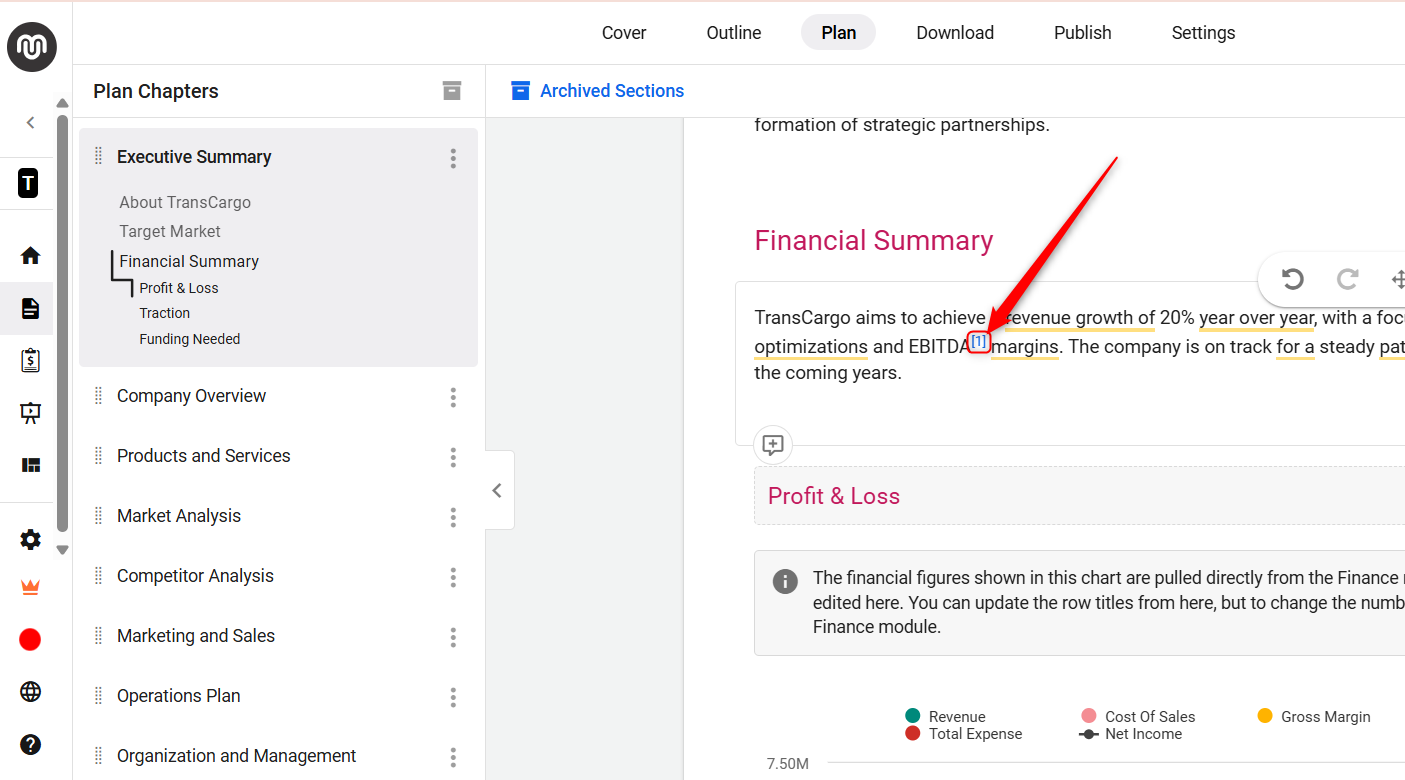Open the Products and Services three-dot menu
Viewport: 1405px width, 780px height.
(453, 457)
